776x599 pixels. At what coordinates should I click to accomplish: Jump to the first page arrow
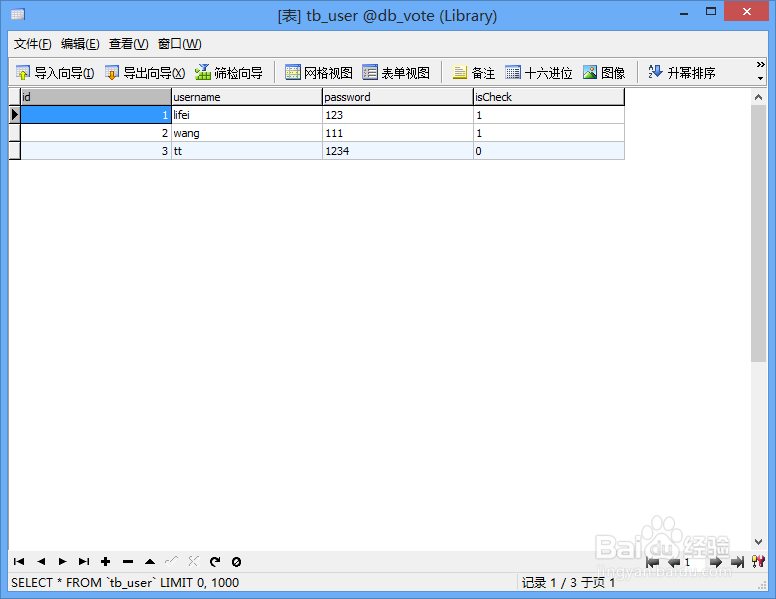(653, 562)
